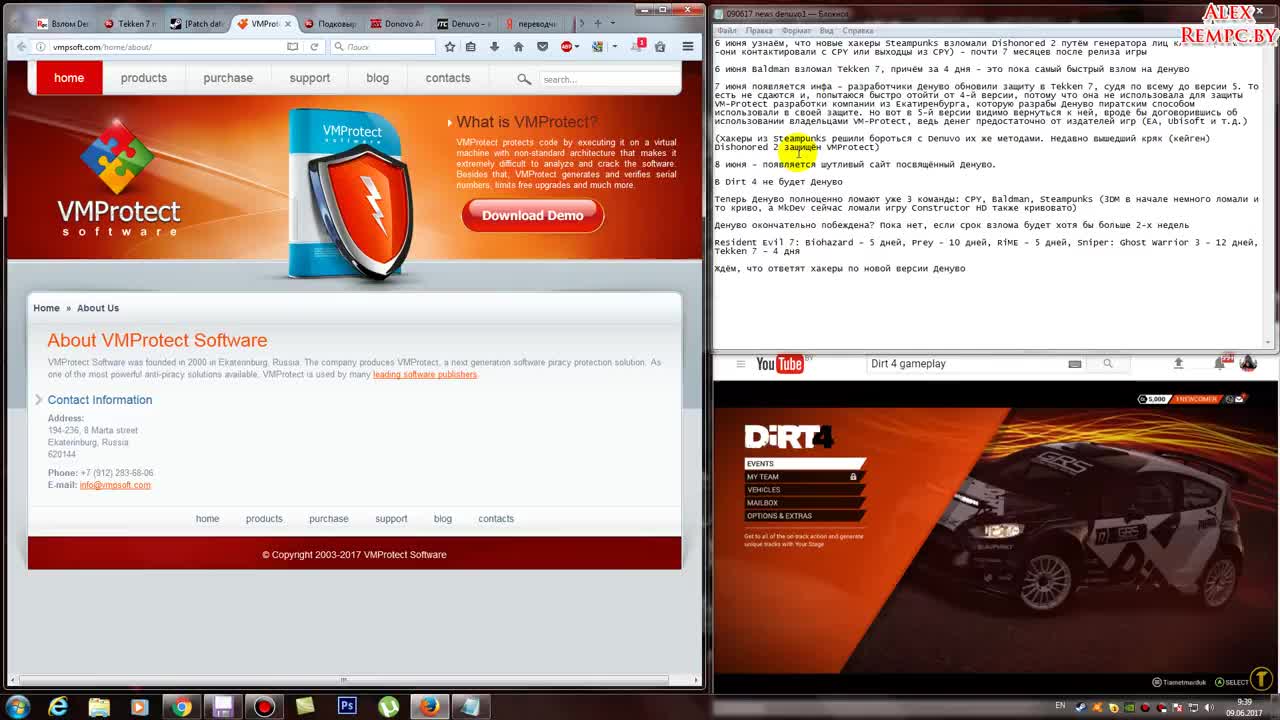This screenshot has height=720, width=1280.
Task: Click Home in the breadcrumb
Action: click(46, 308)
